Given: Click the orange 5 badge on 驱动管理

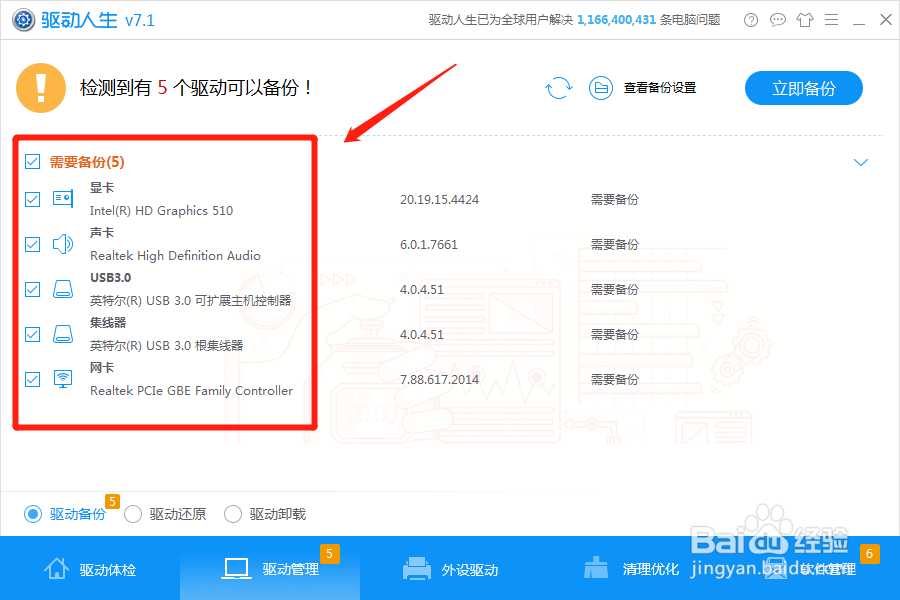Looking at the screenshot, I should 329,553.
